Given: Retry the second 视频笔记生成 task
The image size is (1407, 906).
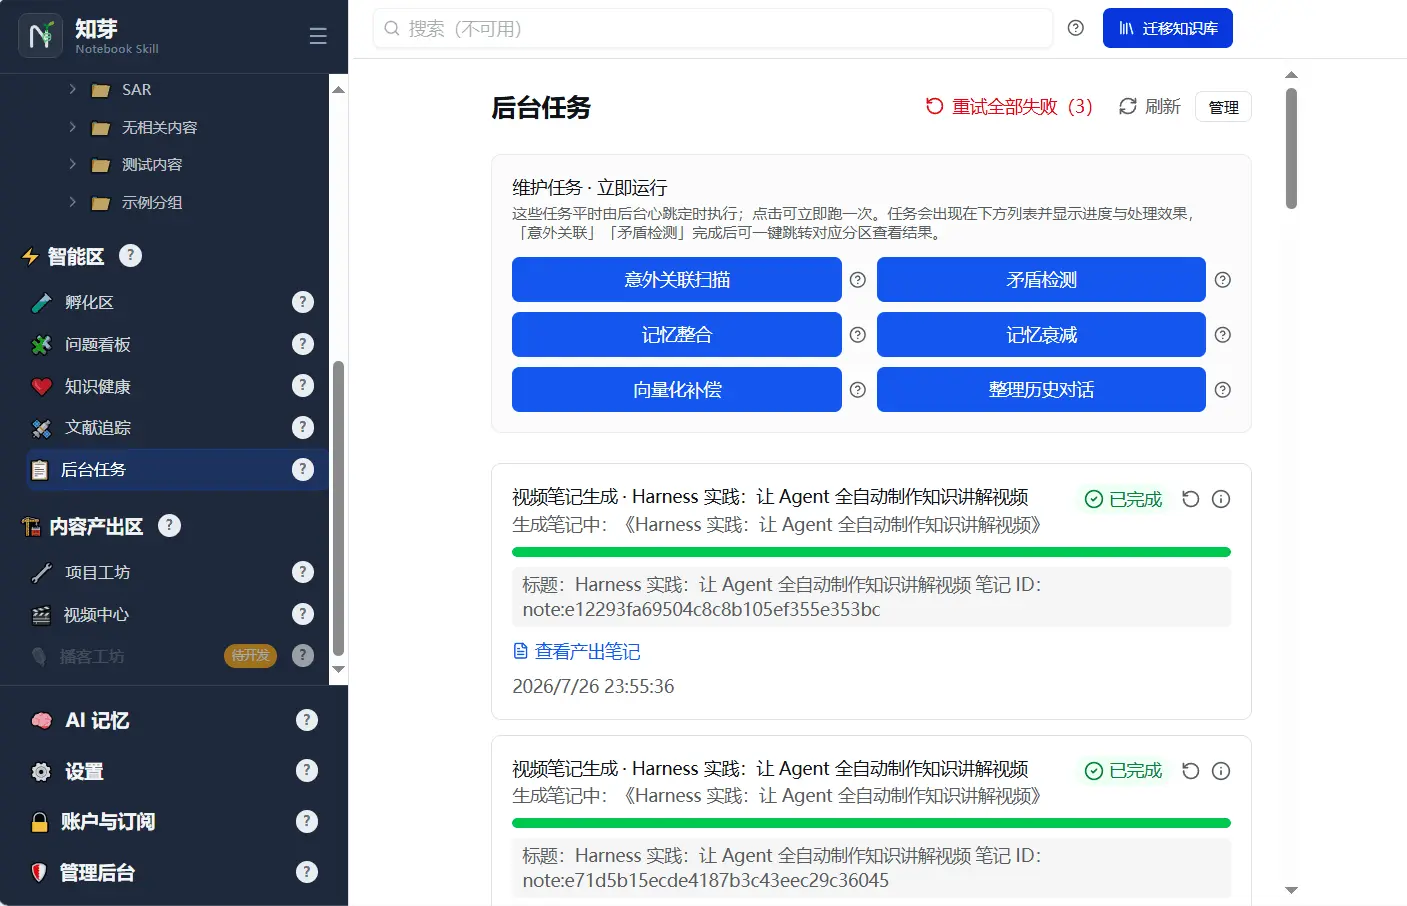Looking at the screenshot, I should [x=1190, y=771].
